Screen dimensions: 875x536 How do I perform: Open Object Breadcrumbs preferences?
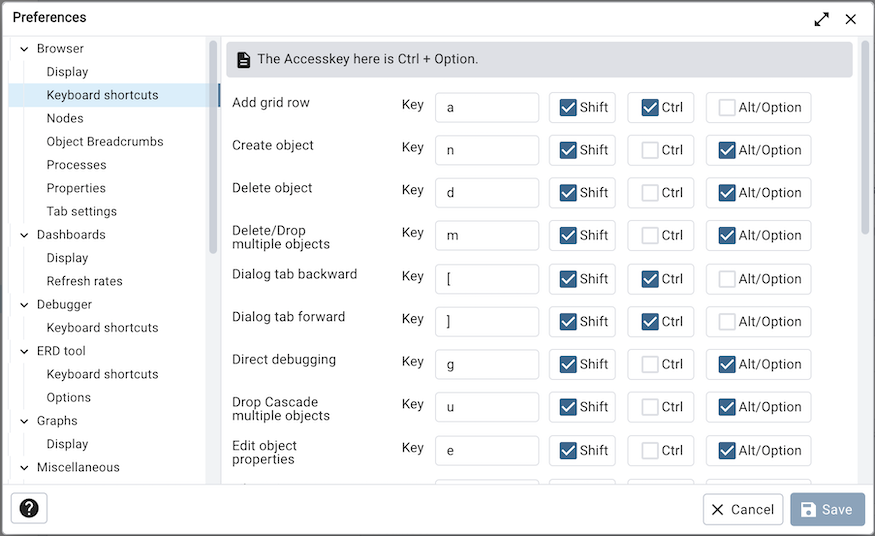105,142
